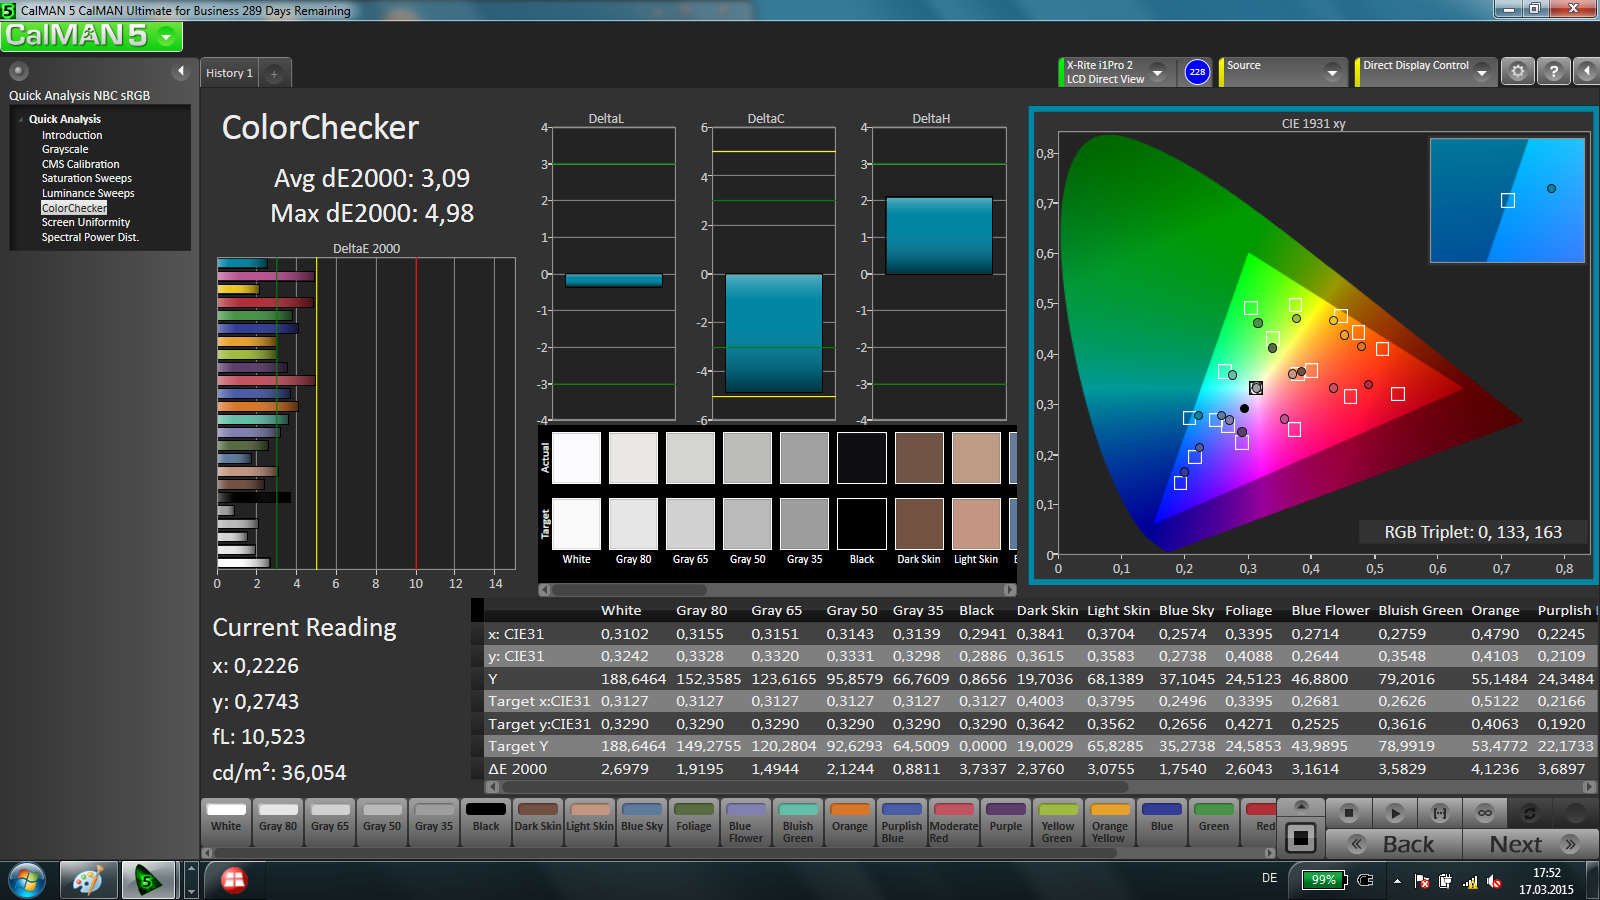Click the stop measurement button

pyautogui.click(x=1349, y=813)
